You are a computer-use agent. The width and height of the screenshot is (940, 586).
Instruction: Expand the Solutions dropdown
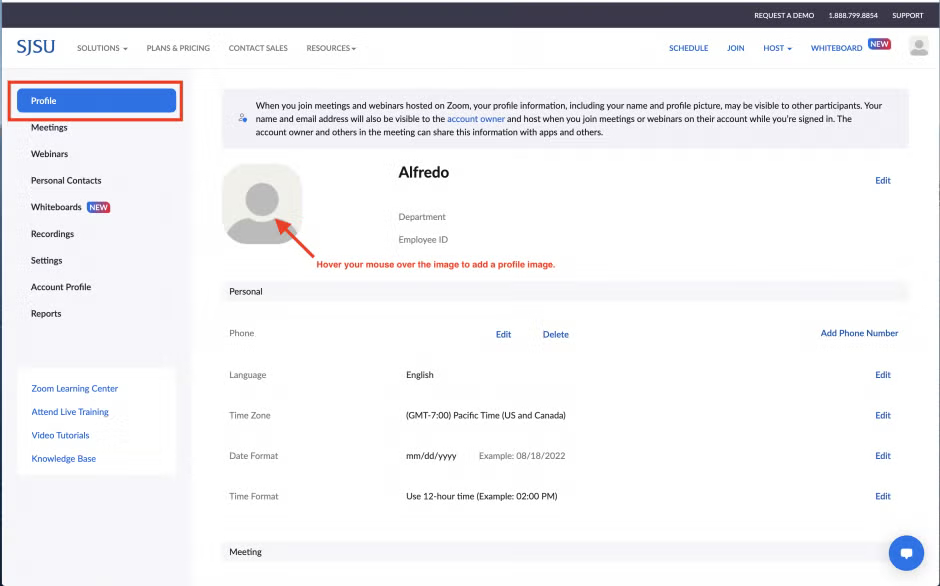pos(102,48)
